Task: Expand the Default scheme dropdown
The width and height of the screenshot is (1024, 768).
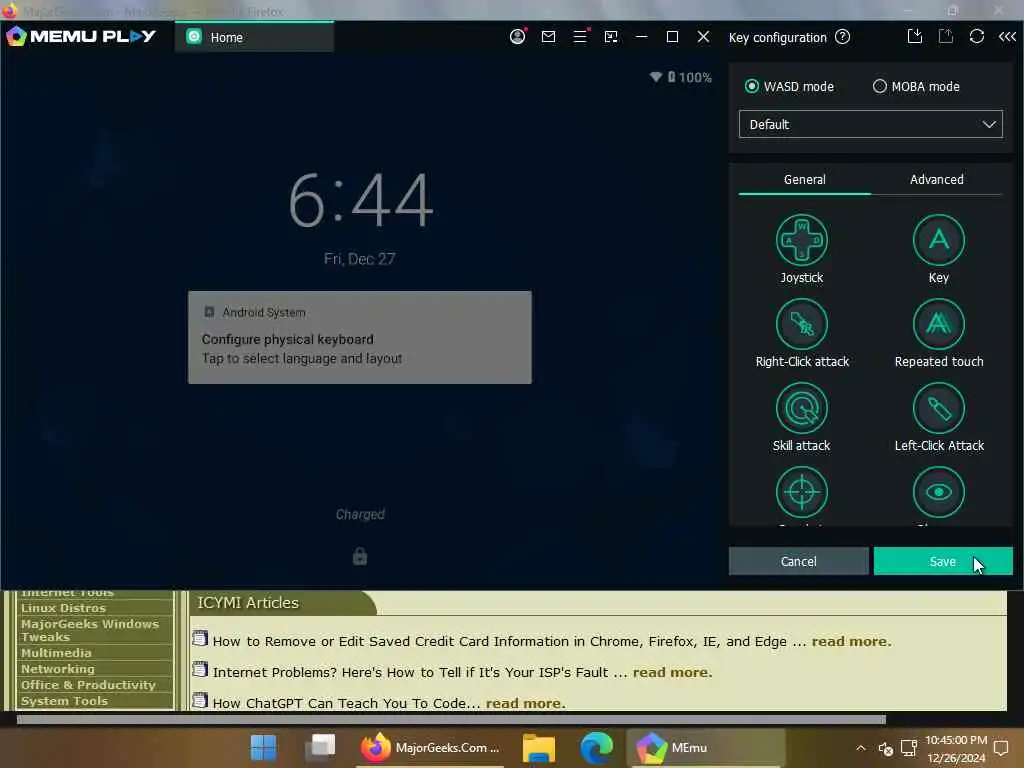Action: (871, 124)
